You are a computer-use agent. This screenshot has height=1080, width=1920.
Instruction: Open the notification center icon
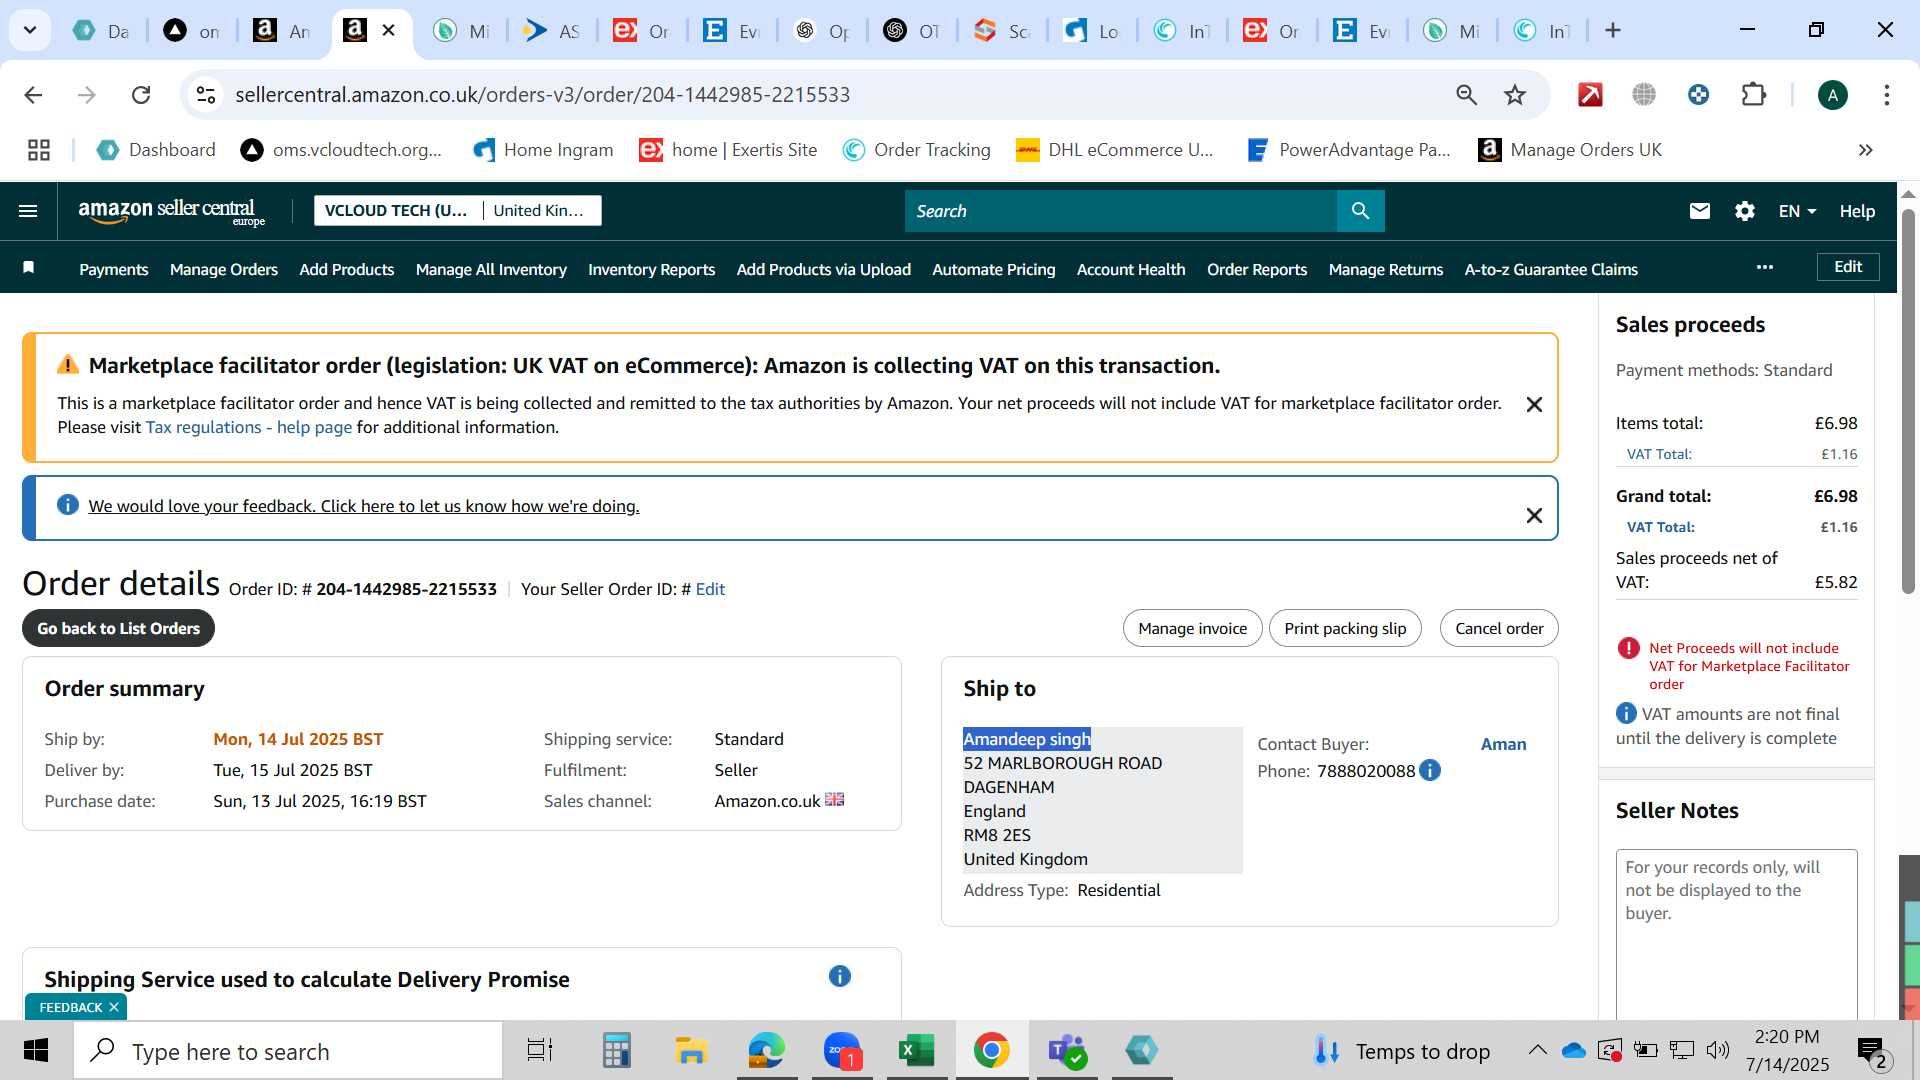[x=1871, y=1051]
